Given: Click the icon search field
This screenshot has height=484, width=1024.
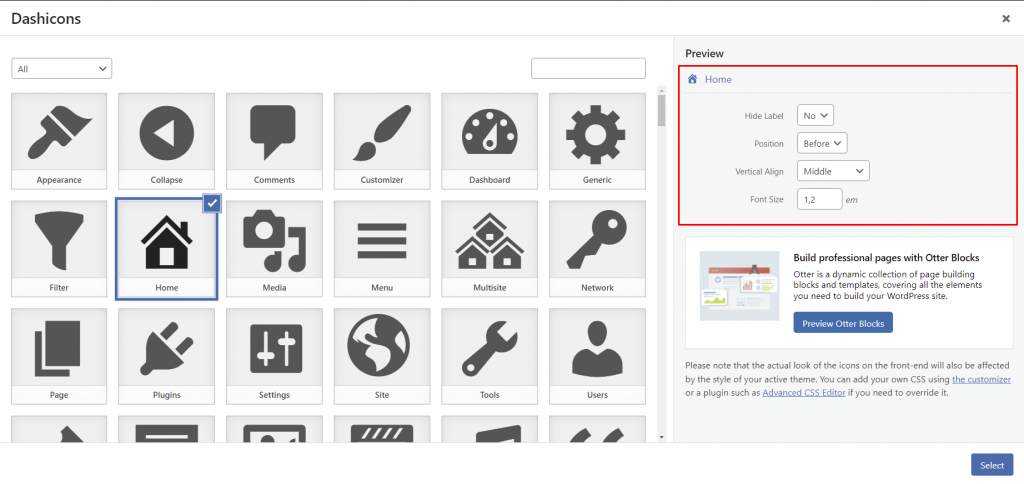Looking at the screenshot, I should [588, 69].
